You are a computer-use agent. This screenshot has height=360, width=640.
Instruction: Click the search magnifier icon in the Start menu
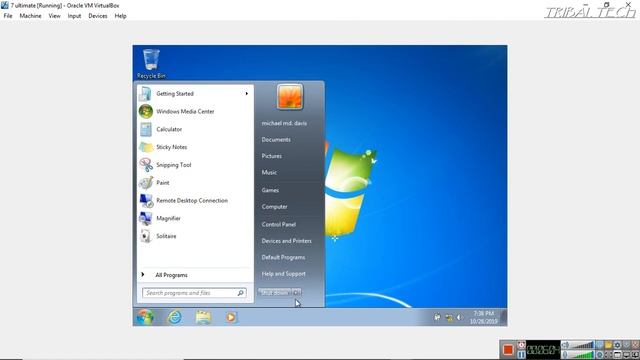[240, 293]
